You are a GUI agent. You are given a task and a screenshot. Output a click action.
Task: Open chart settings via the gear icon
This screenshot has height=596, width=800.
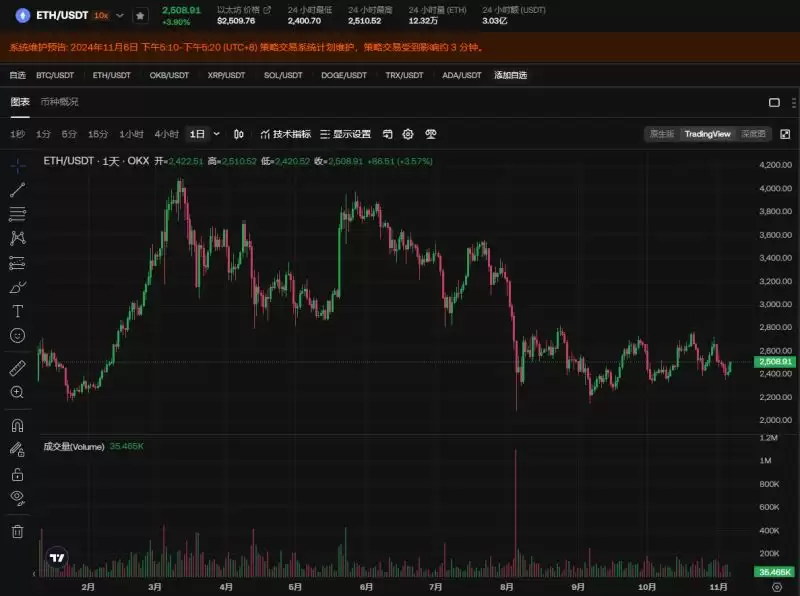[x=408, y=133]
